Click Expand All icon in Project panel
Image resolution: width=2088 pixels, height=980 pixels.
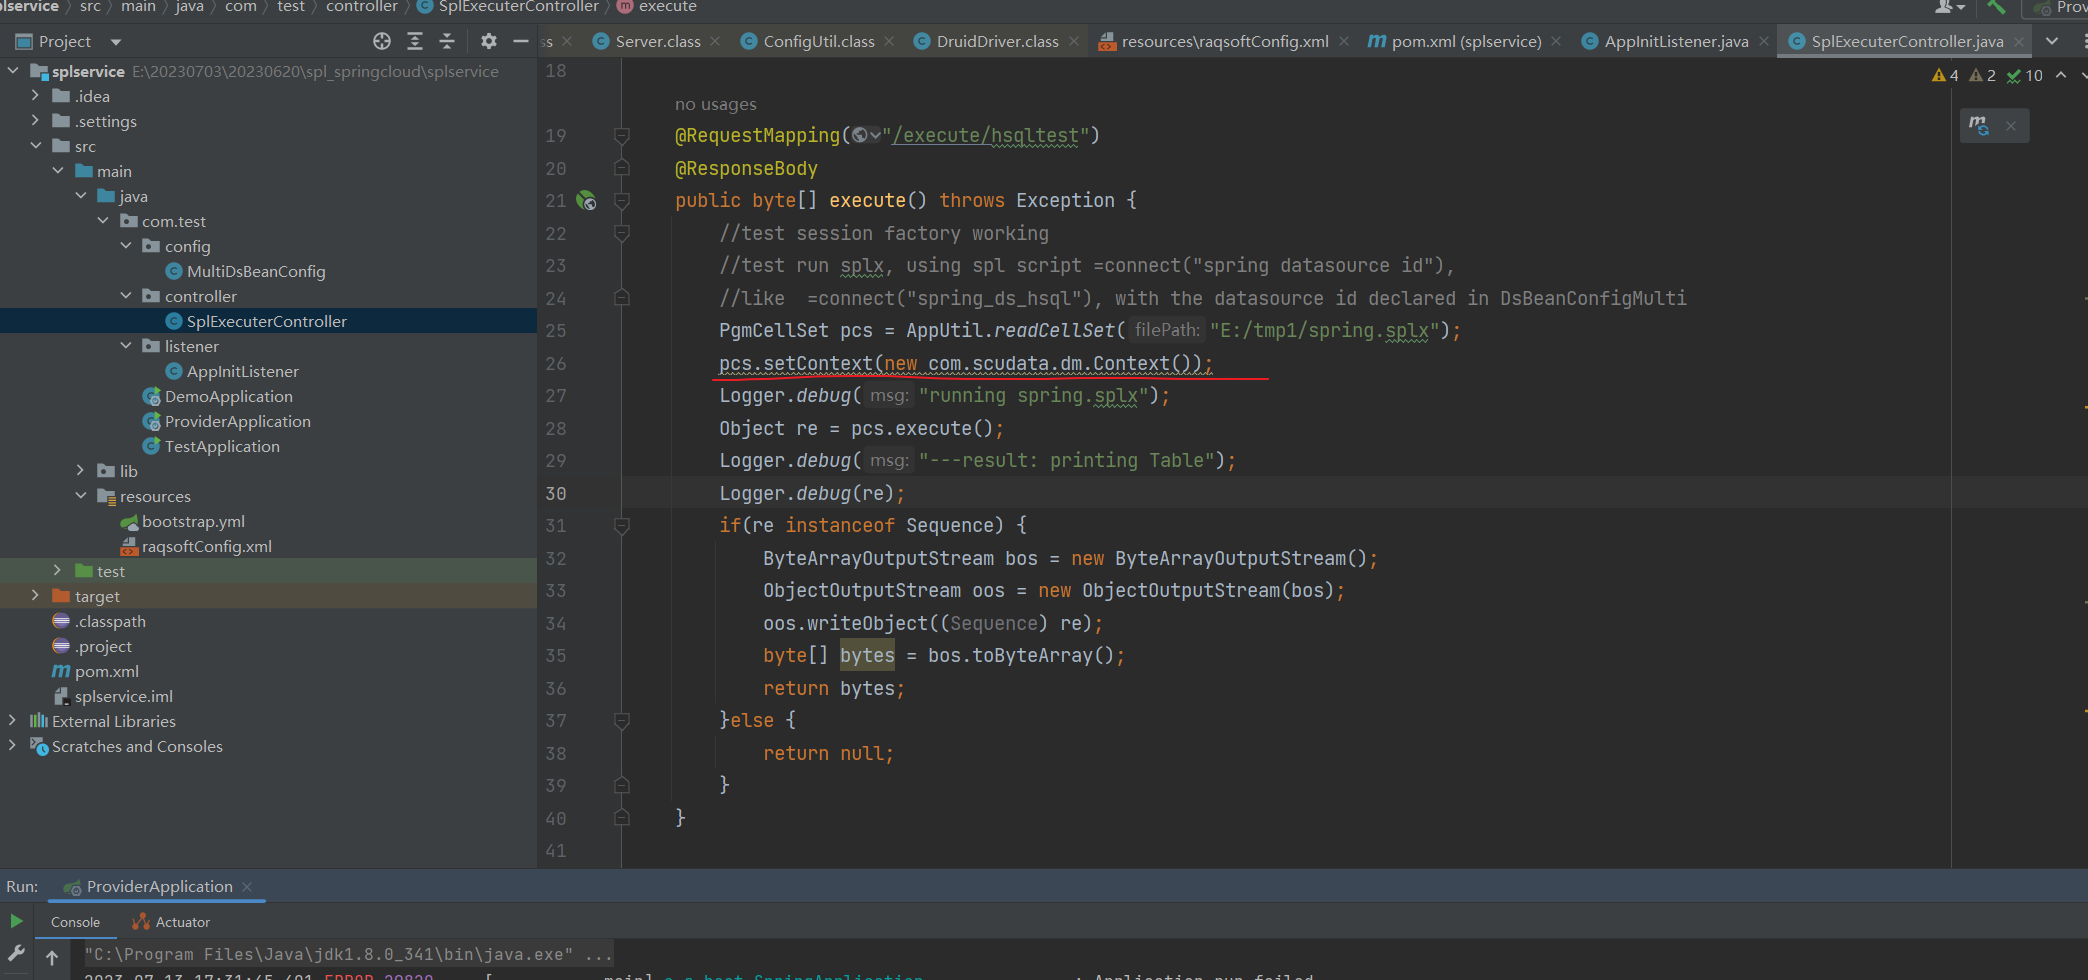(415, 41)
